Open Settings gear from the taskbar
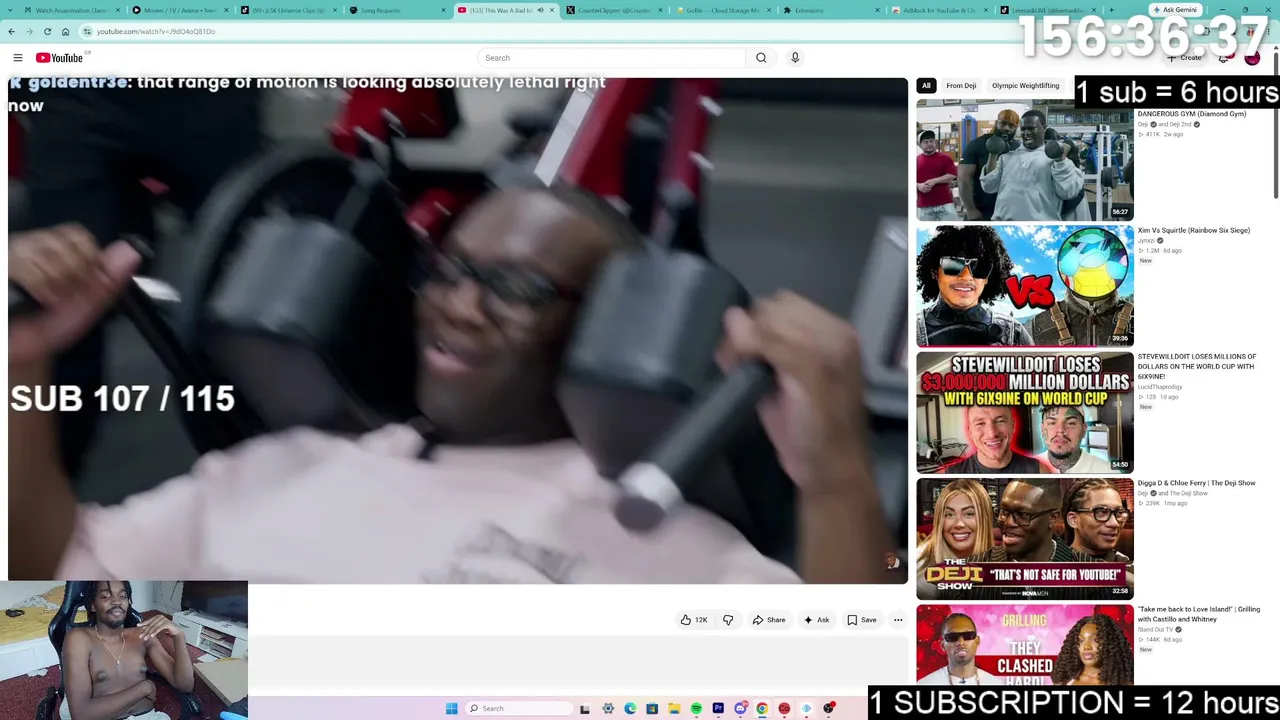 (x=608, y=709)
